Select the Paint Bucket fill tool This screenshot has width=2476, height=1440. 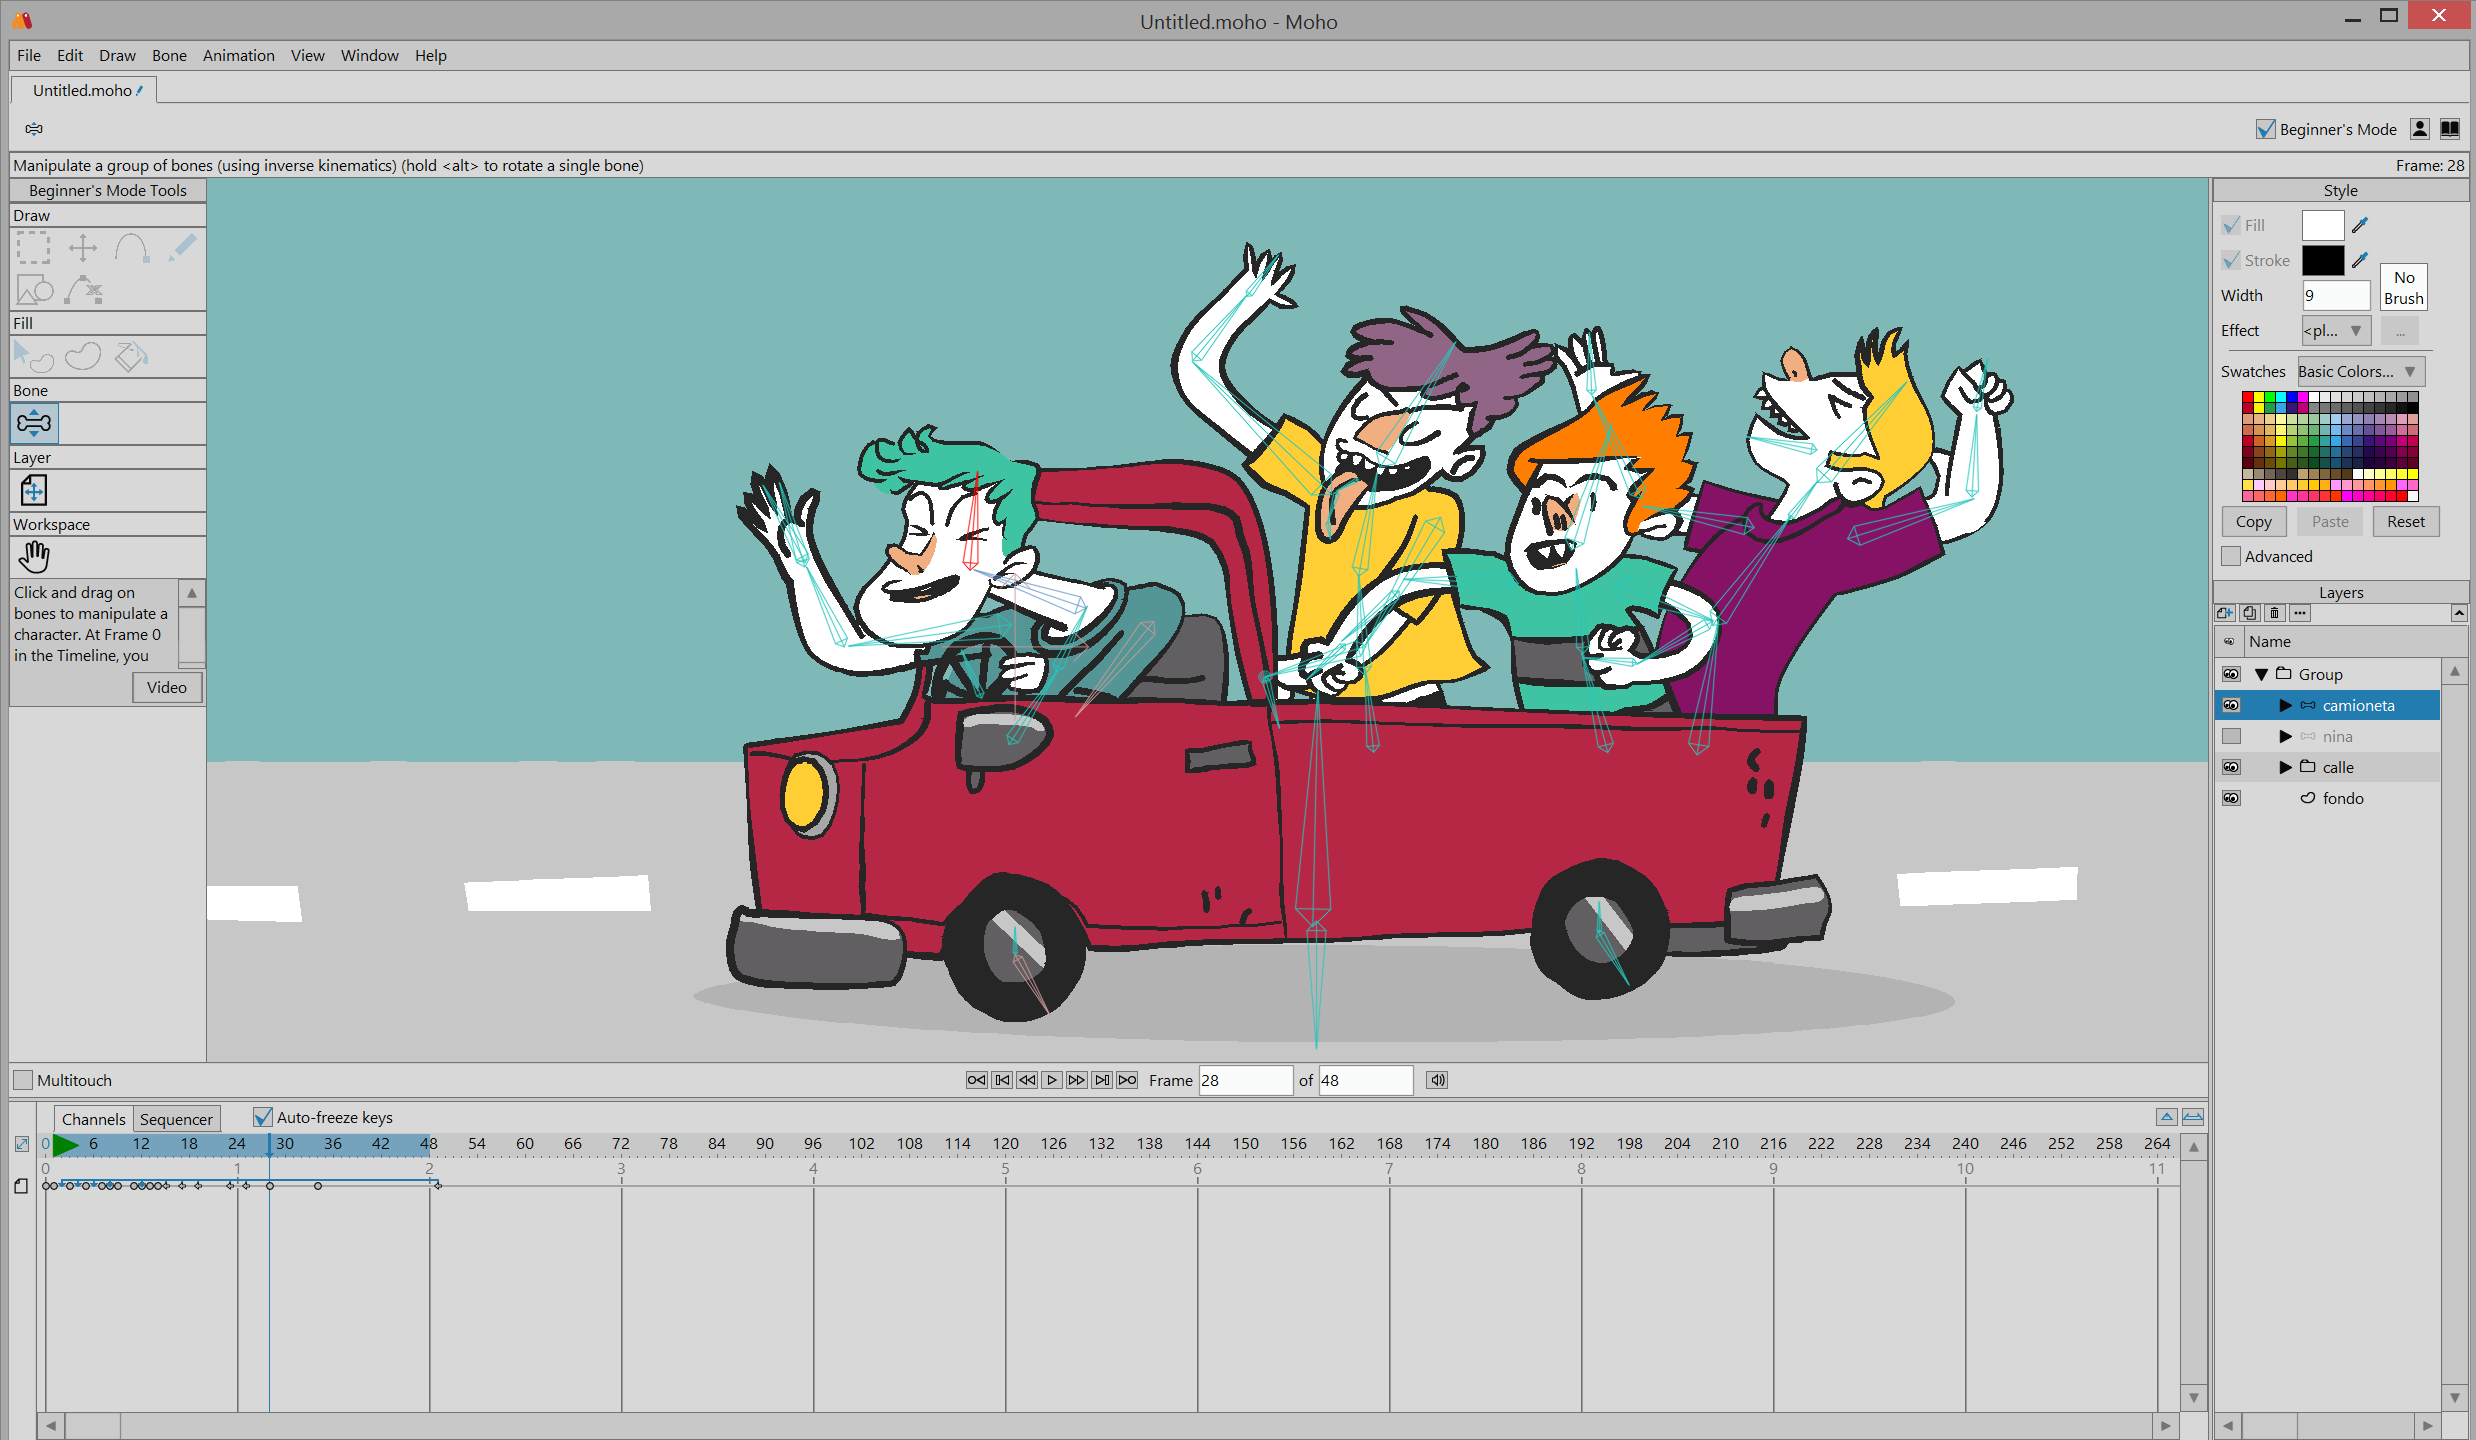[x=132, y=355]
